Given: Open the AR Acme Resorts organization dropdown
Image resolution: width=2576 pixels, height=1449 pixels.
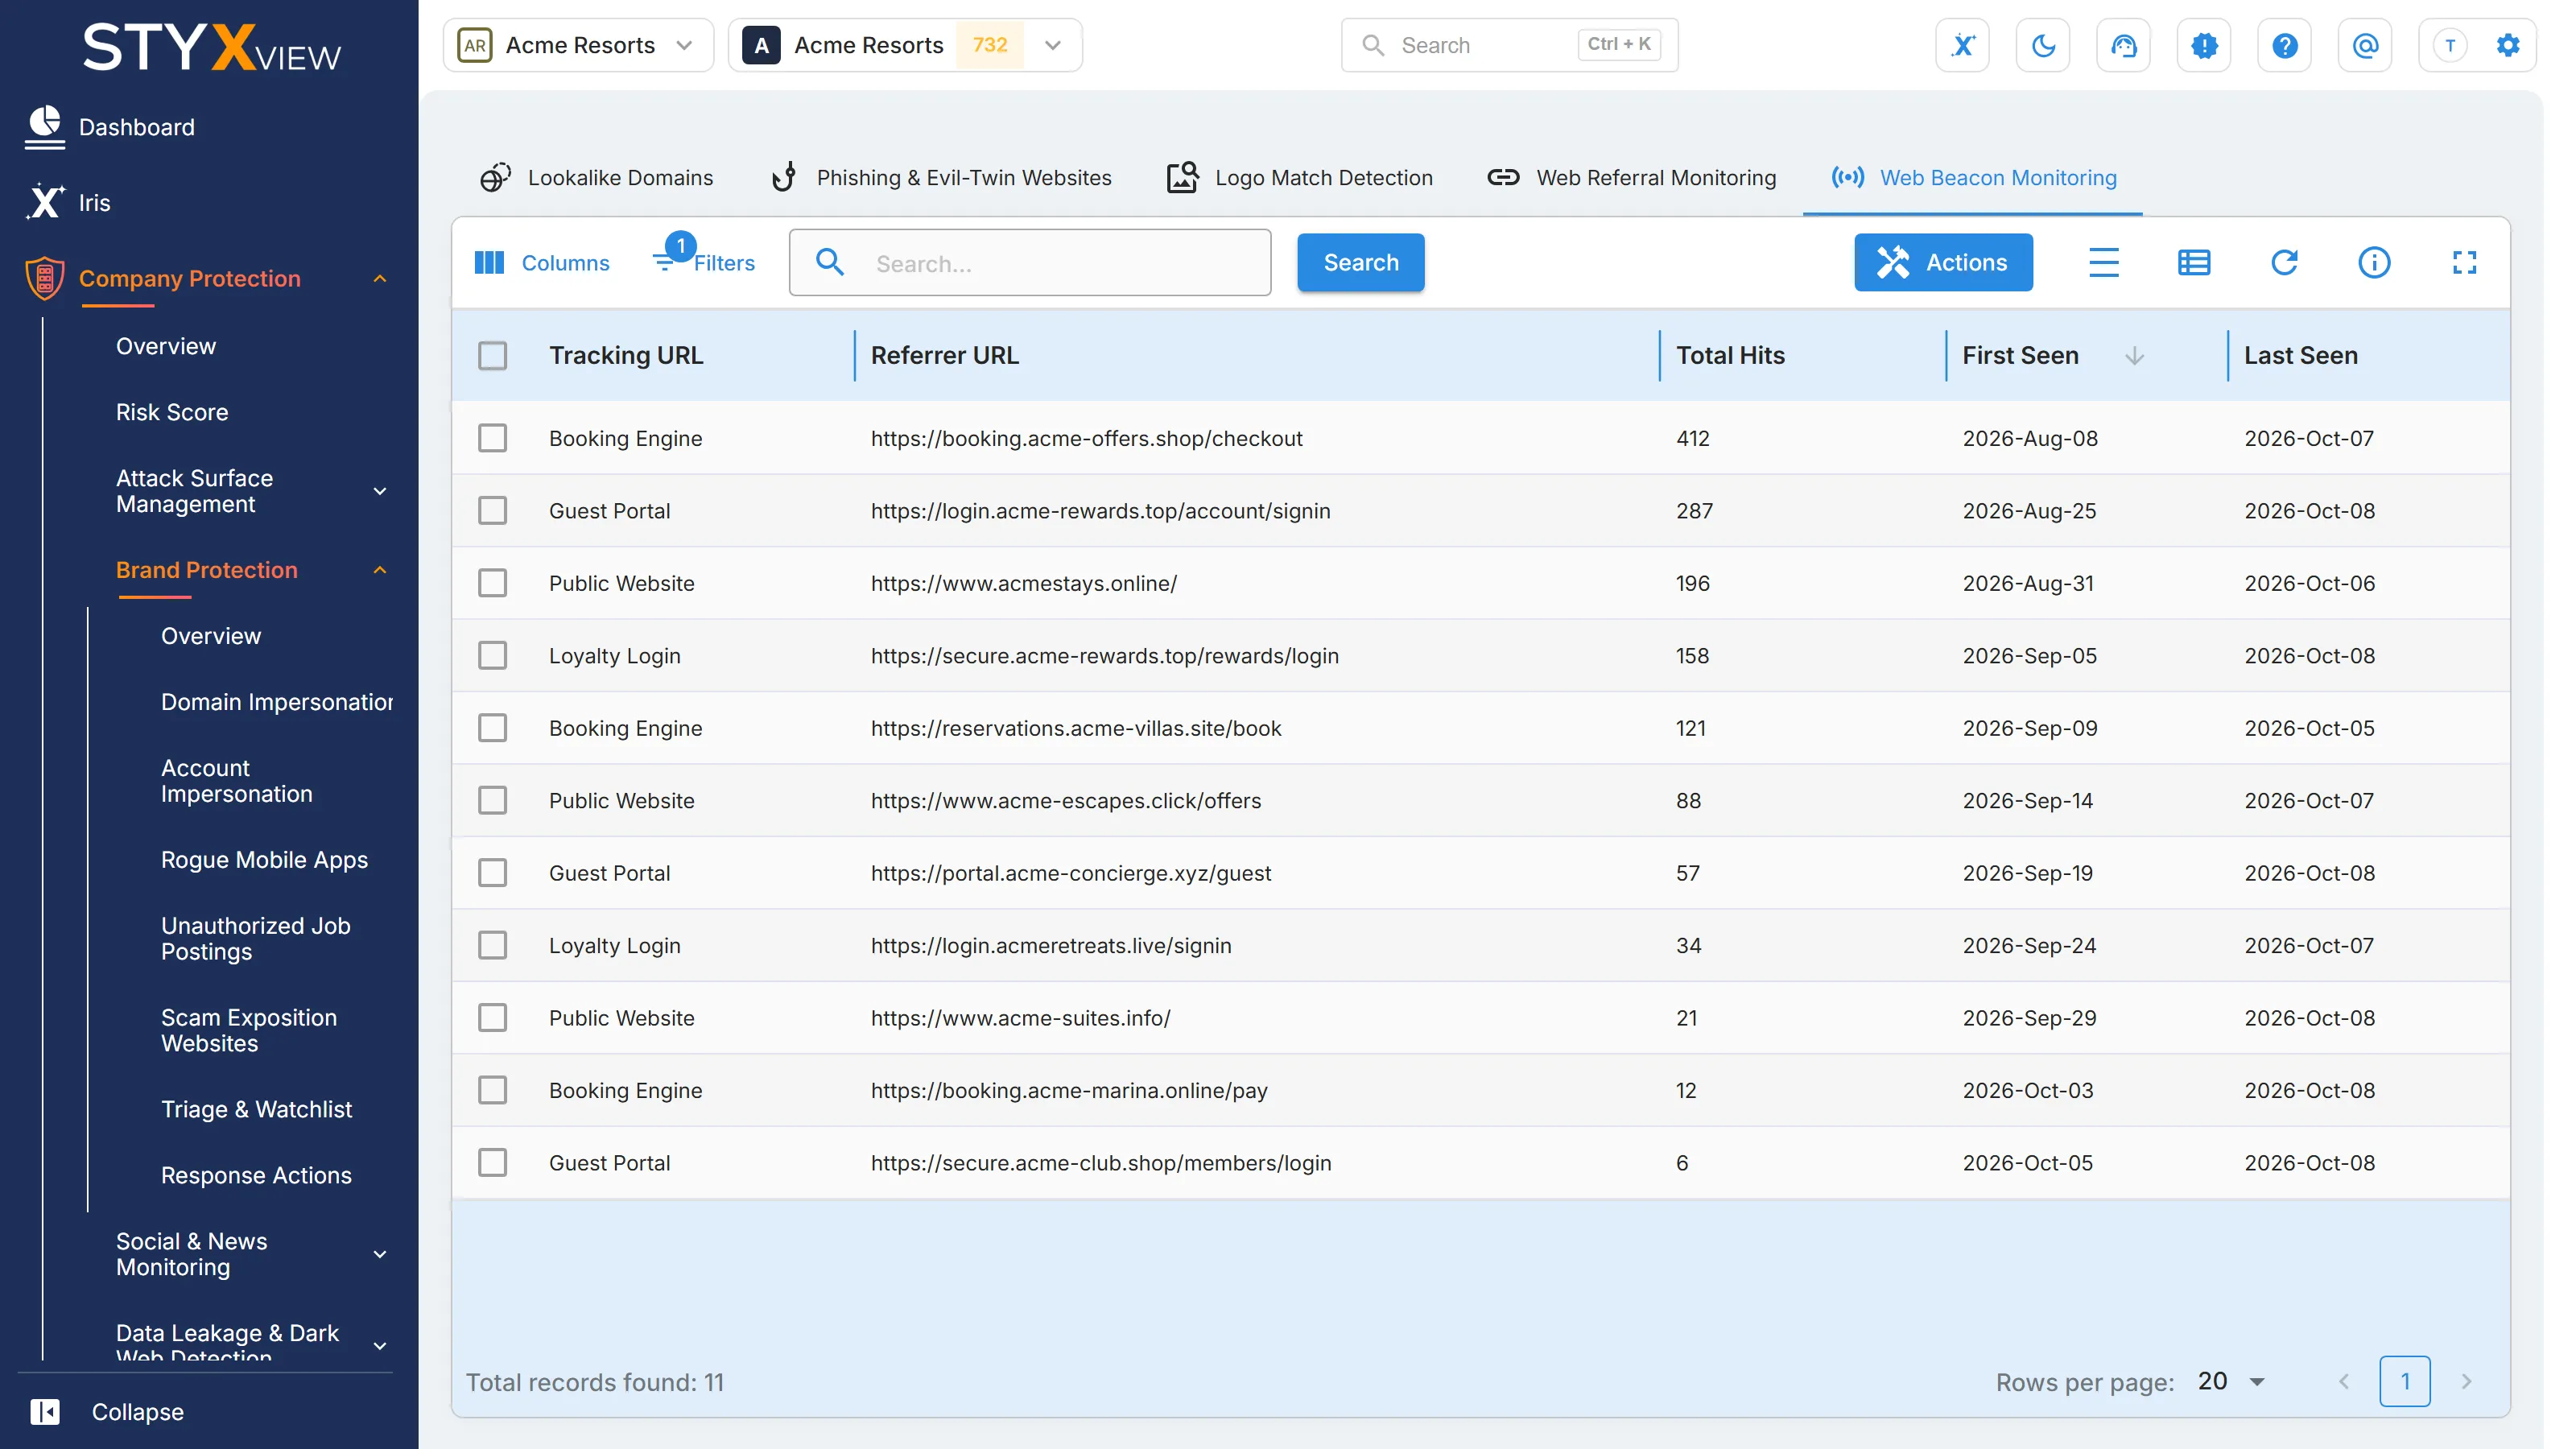Looking at the screenshot, I should [x=578, y=45].
